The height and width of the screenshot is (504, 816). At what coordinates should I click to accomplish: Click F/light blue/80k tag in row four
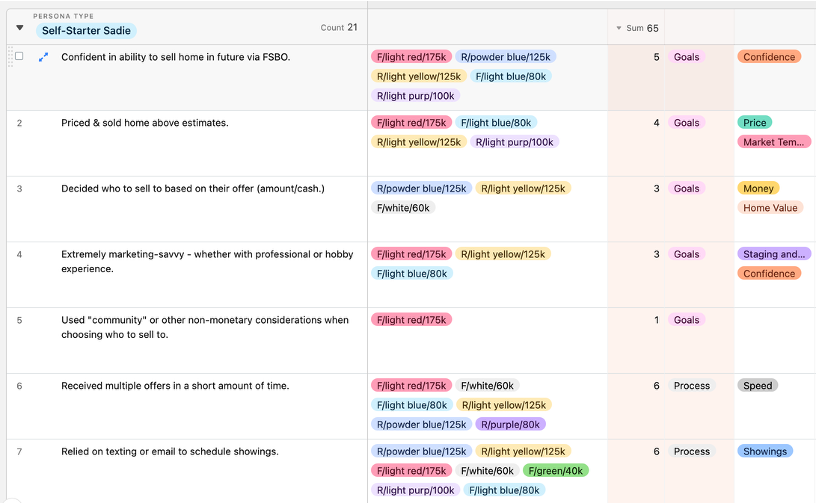(x=412, y=273)
